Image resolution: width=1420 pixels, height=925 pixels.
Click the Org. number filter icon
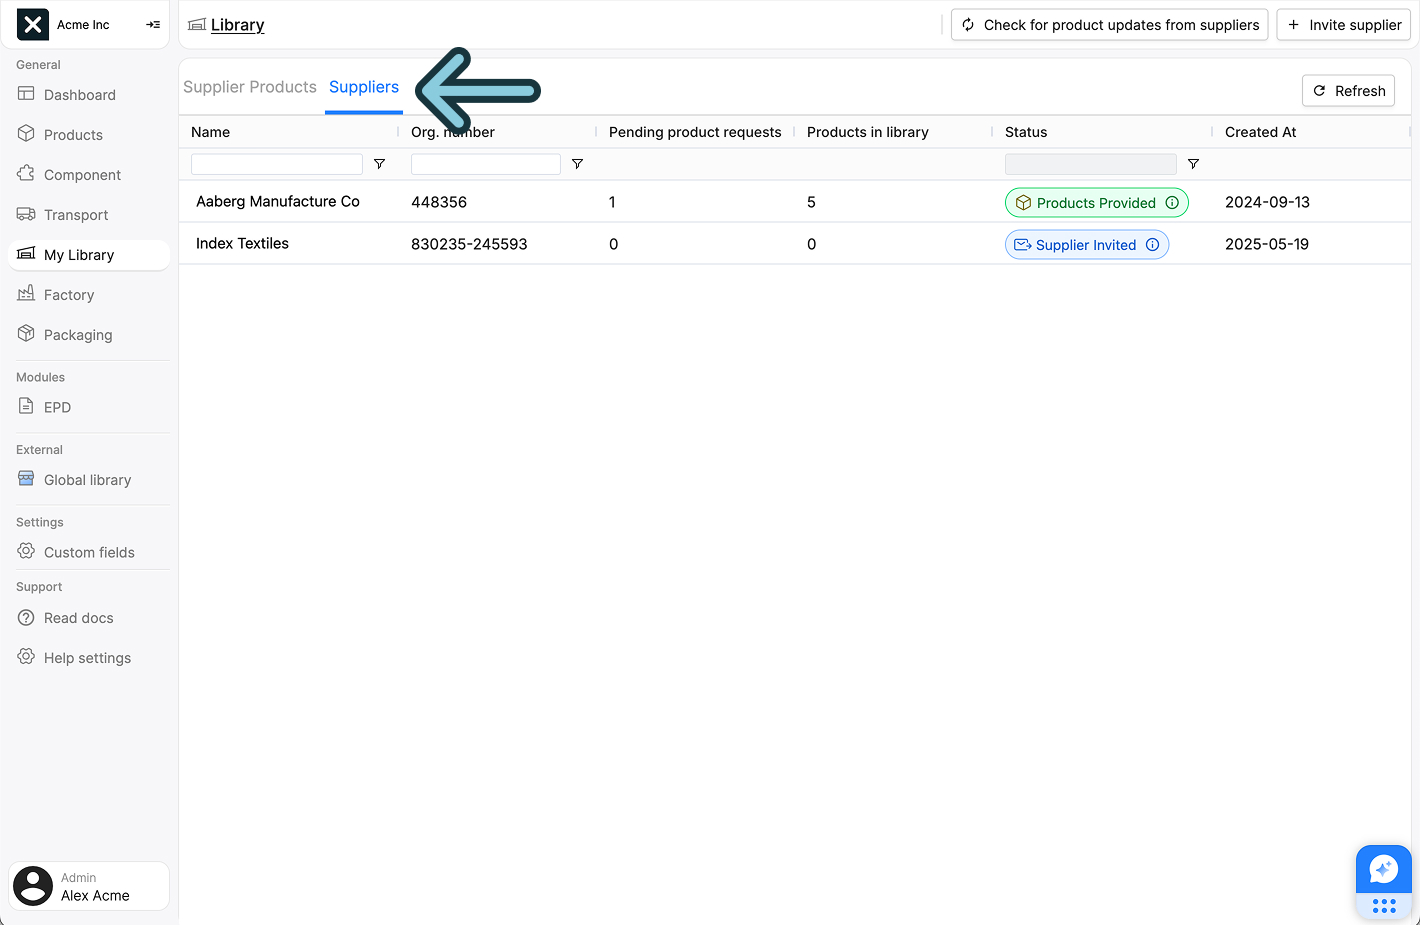pos(577,164)
